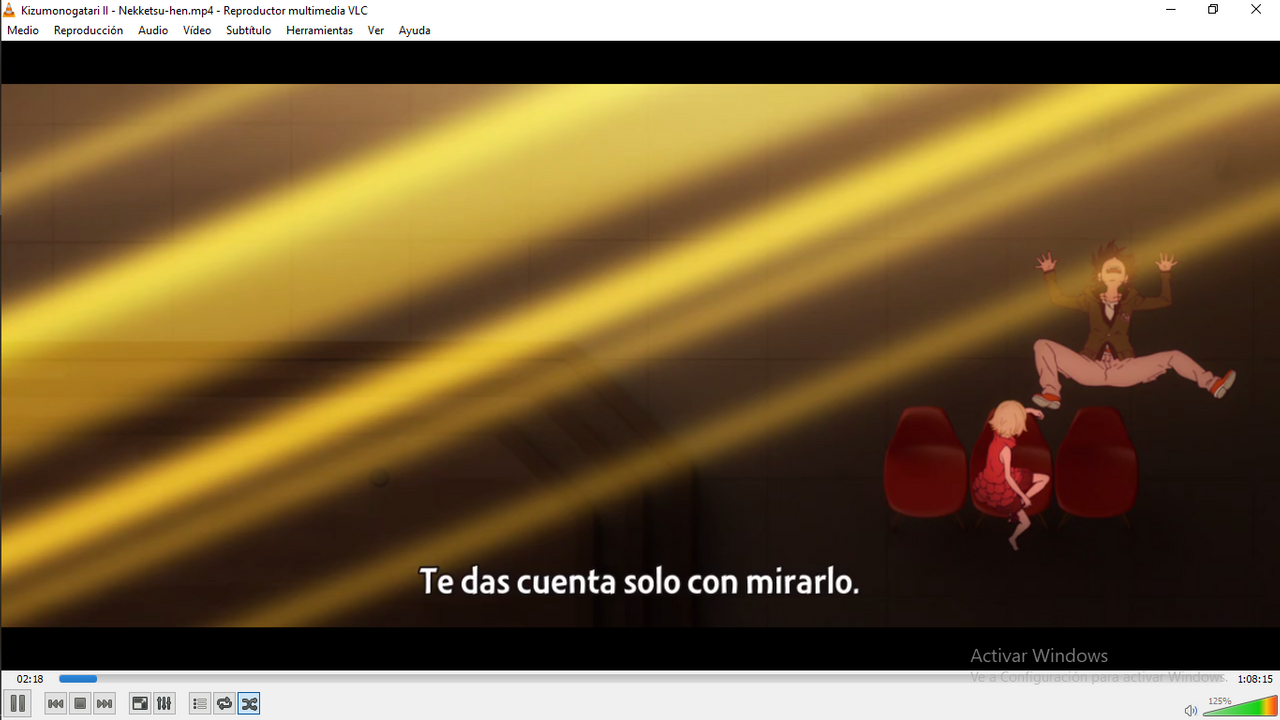Open the Reproducción menu
This screenshot has height=720, width=1280.
point(88,30)
